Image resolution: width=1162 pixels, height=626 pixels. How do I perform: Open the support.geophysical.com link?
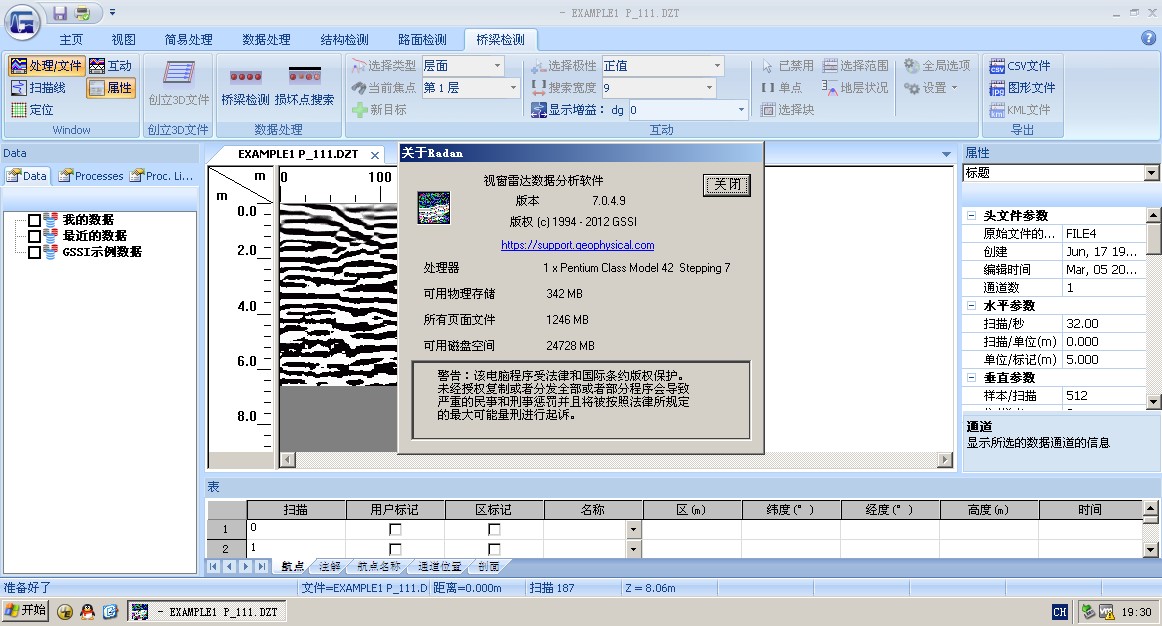click(x=577, y=244)
